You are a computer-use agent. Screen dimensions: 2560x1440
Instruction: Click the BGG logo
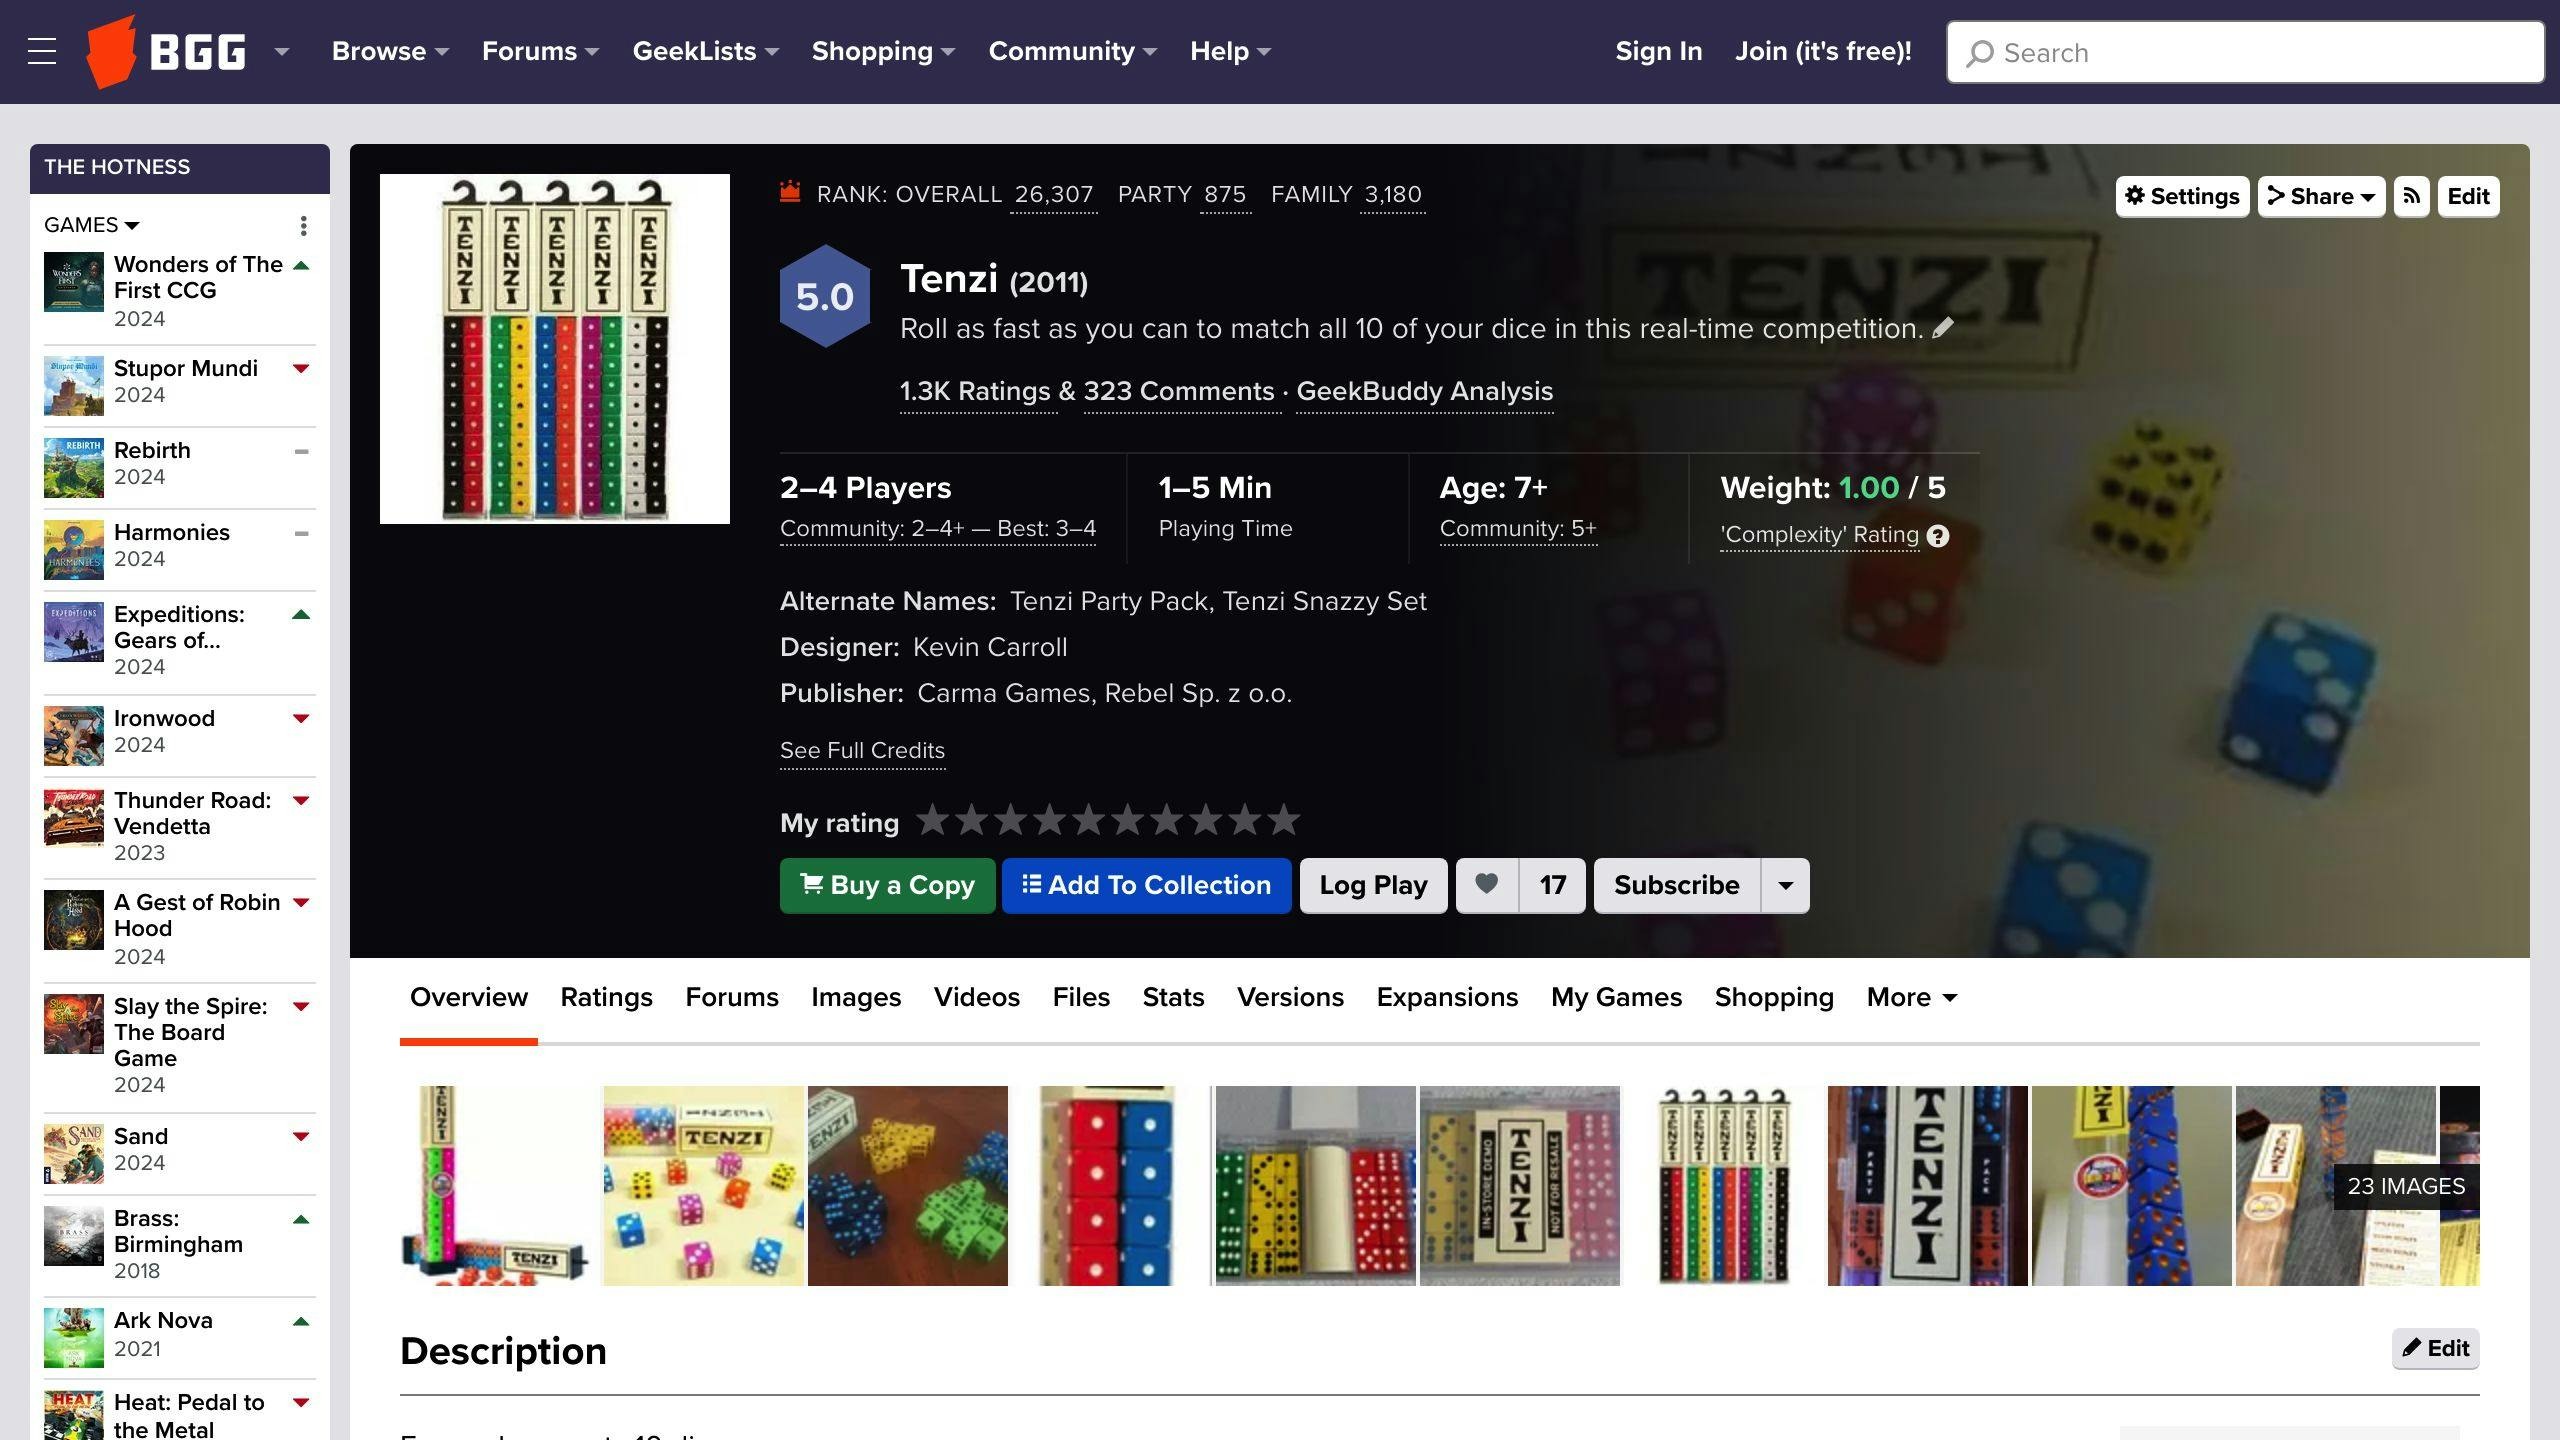[x=166, y=51]
